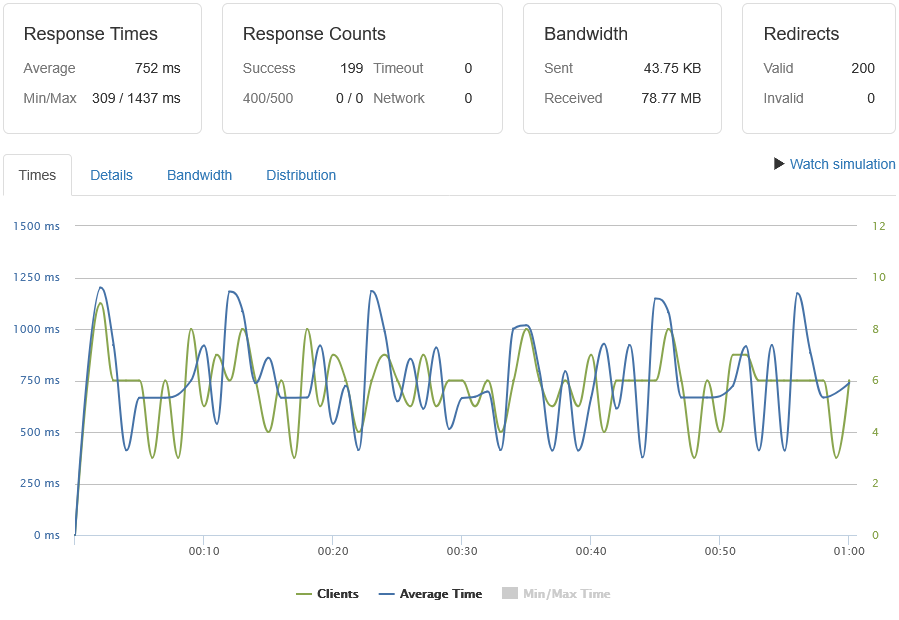Click the Received 78.77 MB bandwidth value

click(670, 98)
